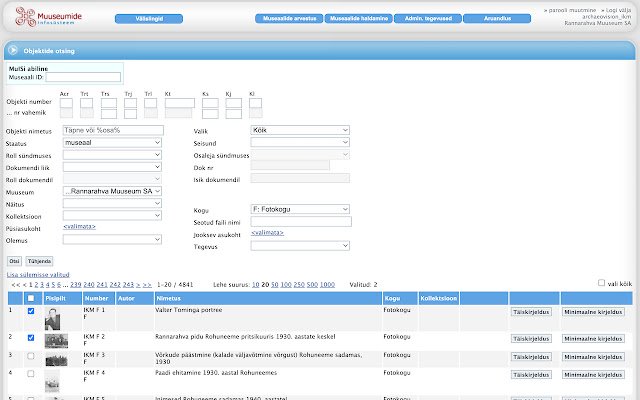Click Täiskirjeldus for IKM F 4
The width and height of the screenshot is (640, 400).
tap(531, 375)
